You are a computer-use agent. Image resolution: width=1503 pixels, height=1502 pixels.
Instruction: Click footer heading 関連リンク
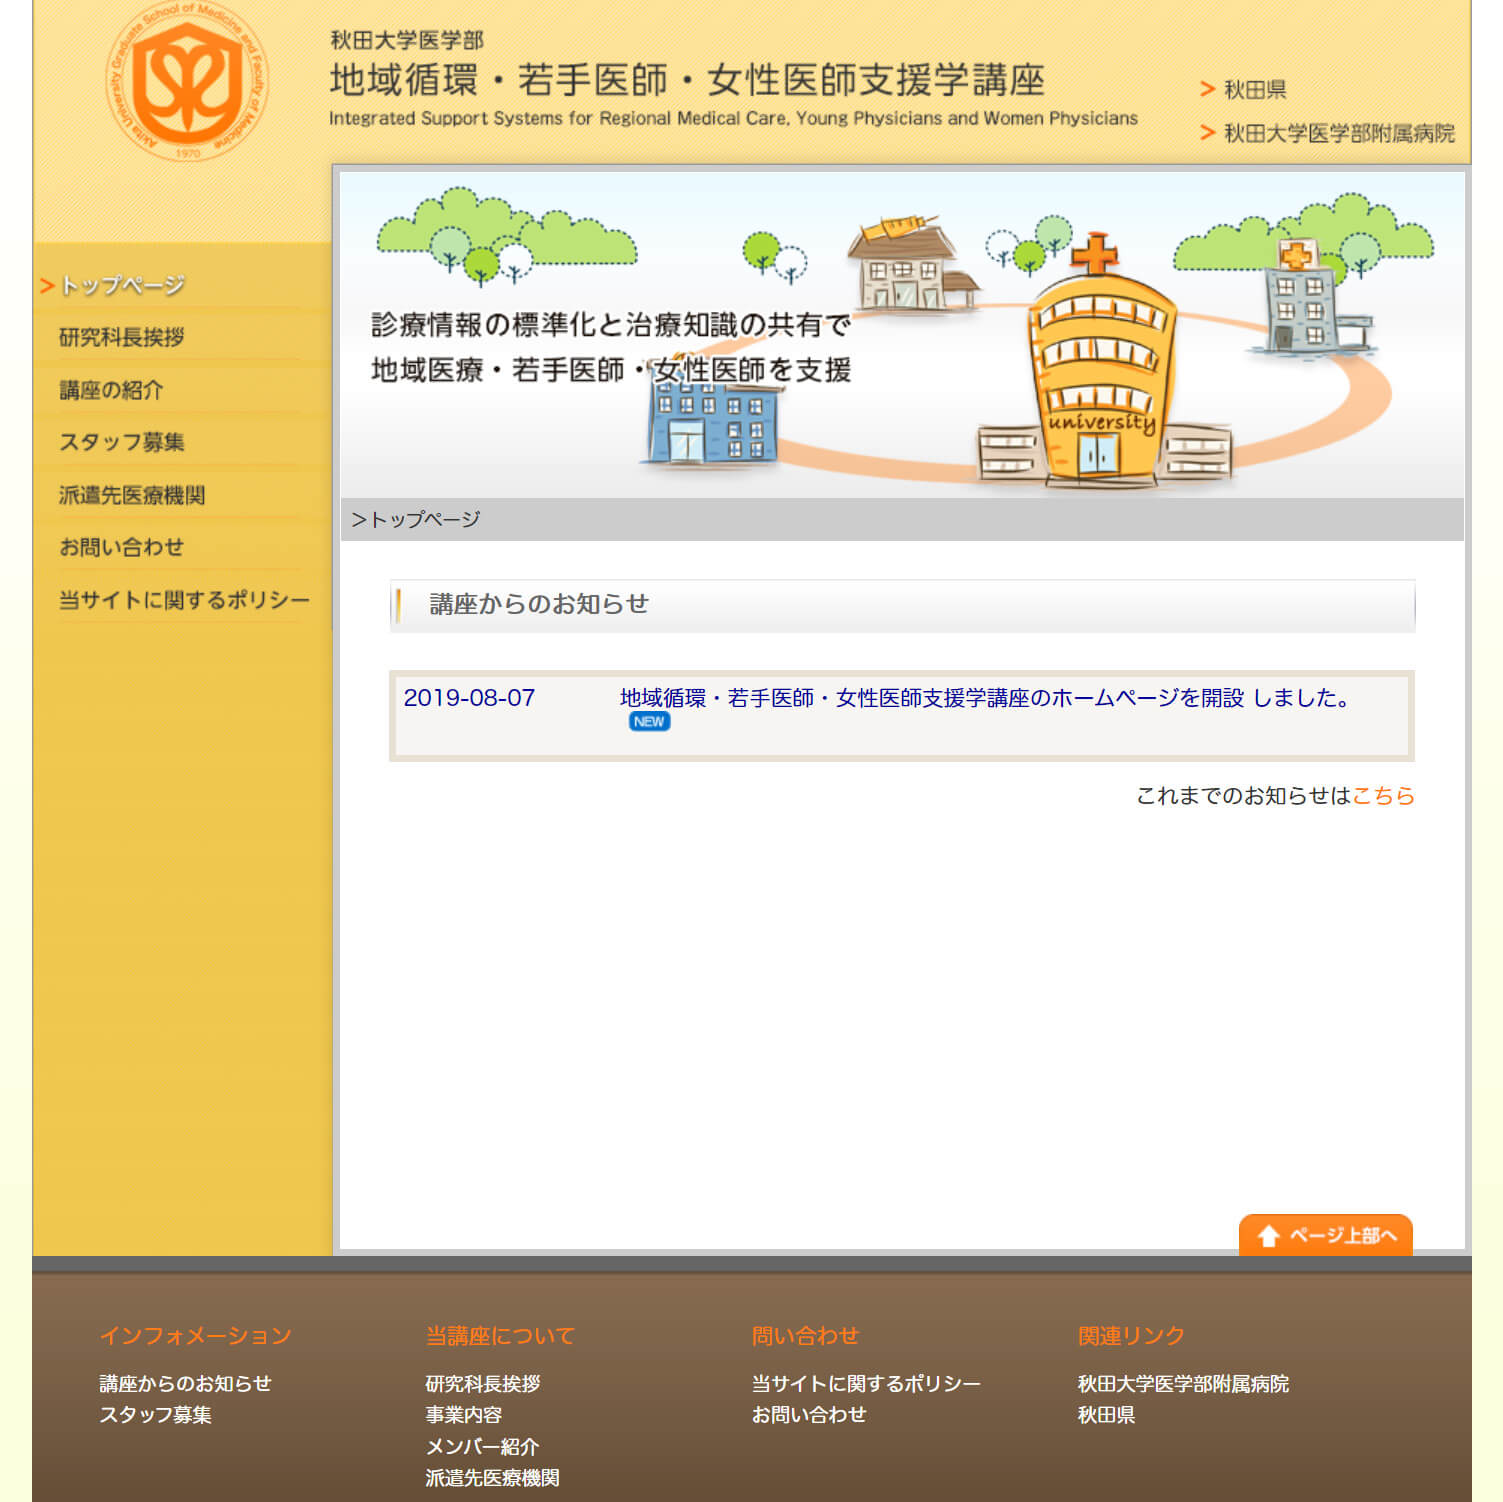point(1131,1336)
